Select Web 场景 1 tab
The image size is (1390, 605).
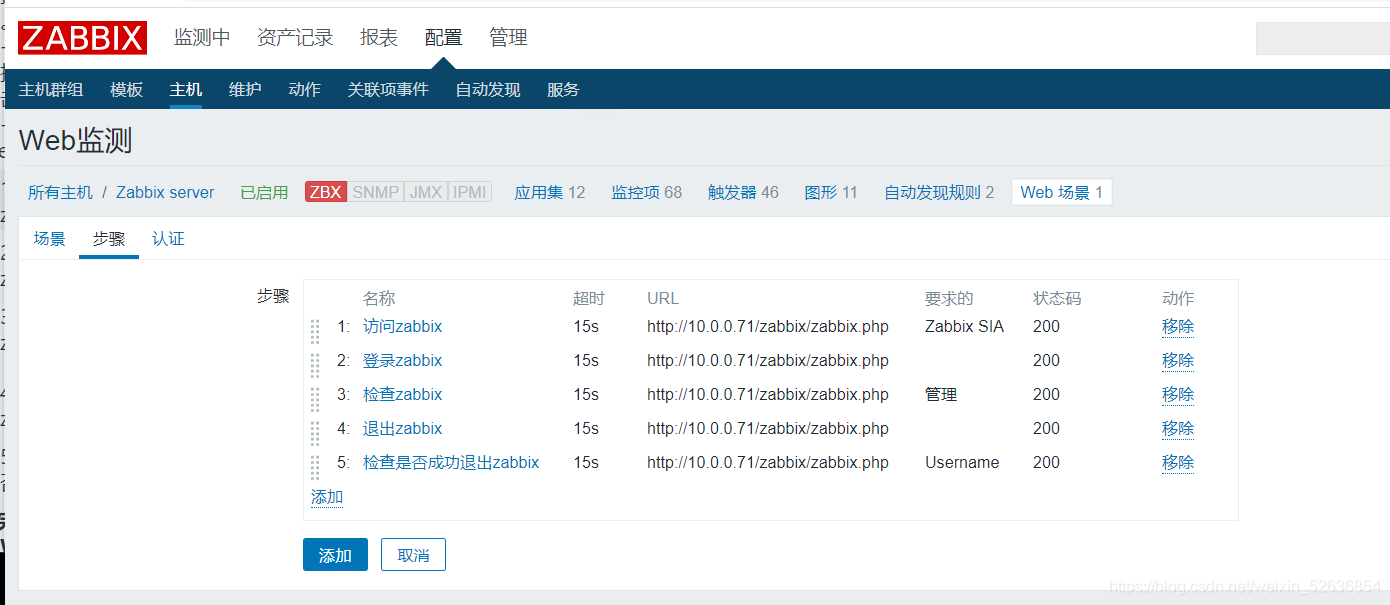(1062, 192)
